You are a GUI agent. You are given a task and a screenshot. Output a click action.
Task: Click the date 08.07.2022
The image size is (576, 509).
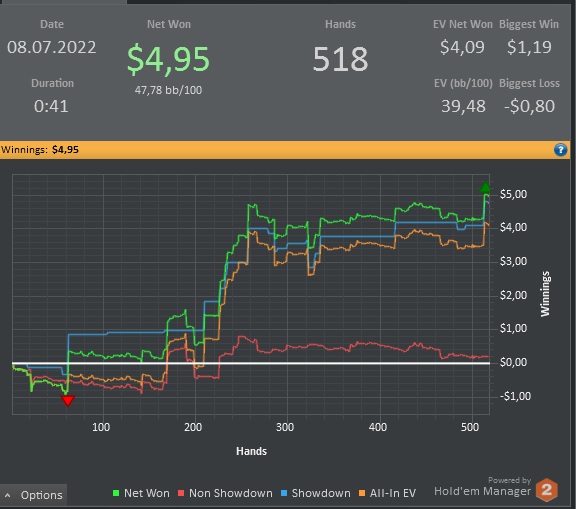tap(51, 47)
